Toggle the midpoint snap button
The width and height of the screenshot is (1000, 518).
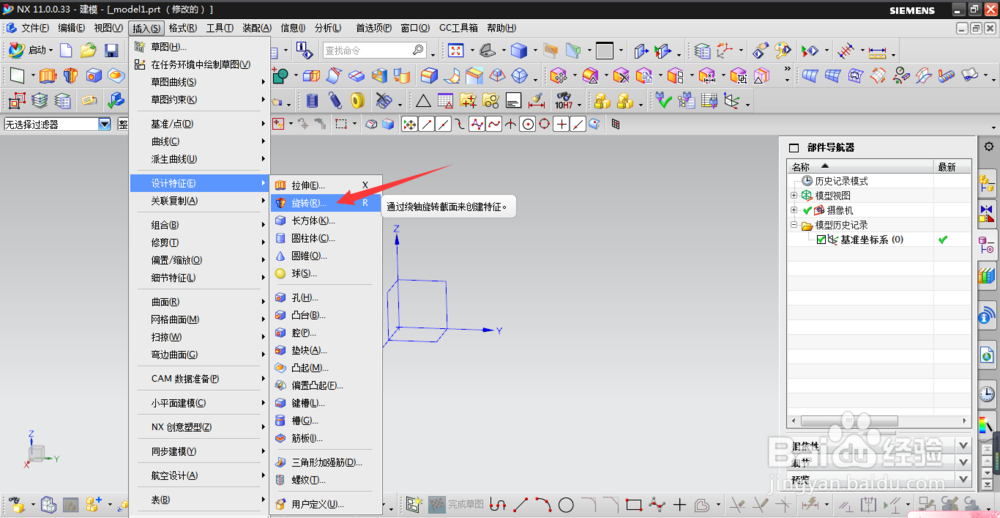point(443,124)
